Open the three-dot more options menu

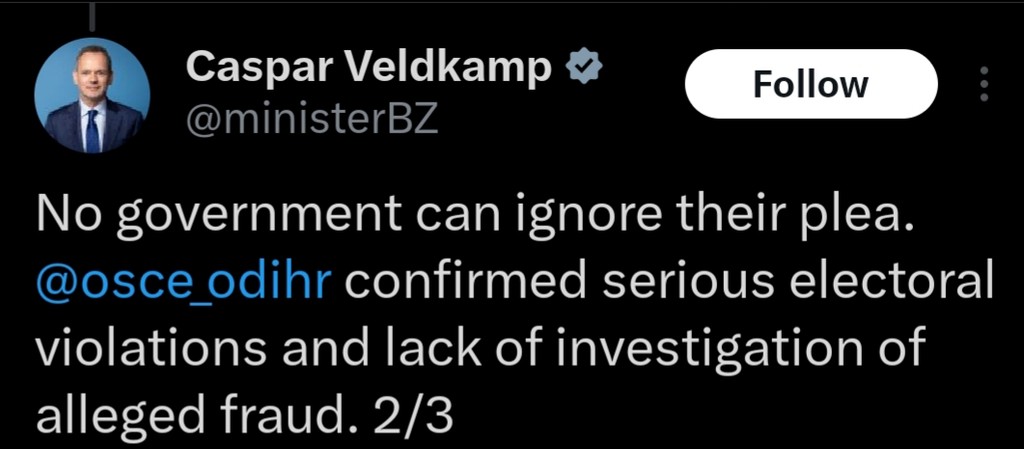point(983,85)
